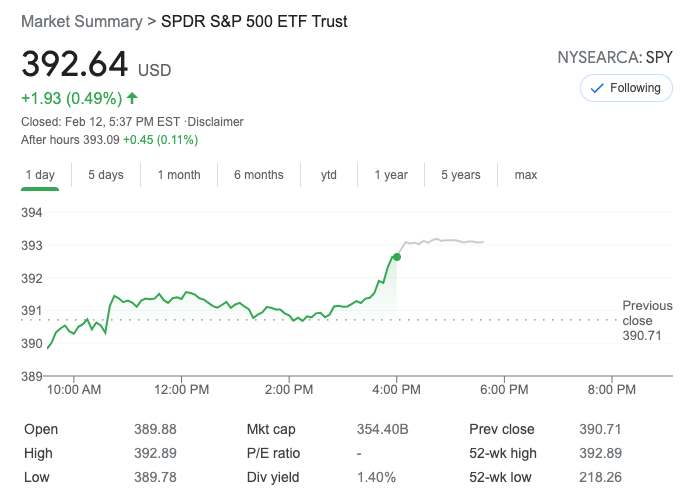Switch to the 5 days tab
The height and width of the screenshot is (496, 698).
point(105,175)
